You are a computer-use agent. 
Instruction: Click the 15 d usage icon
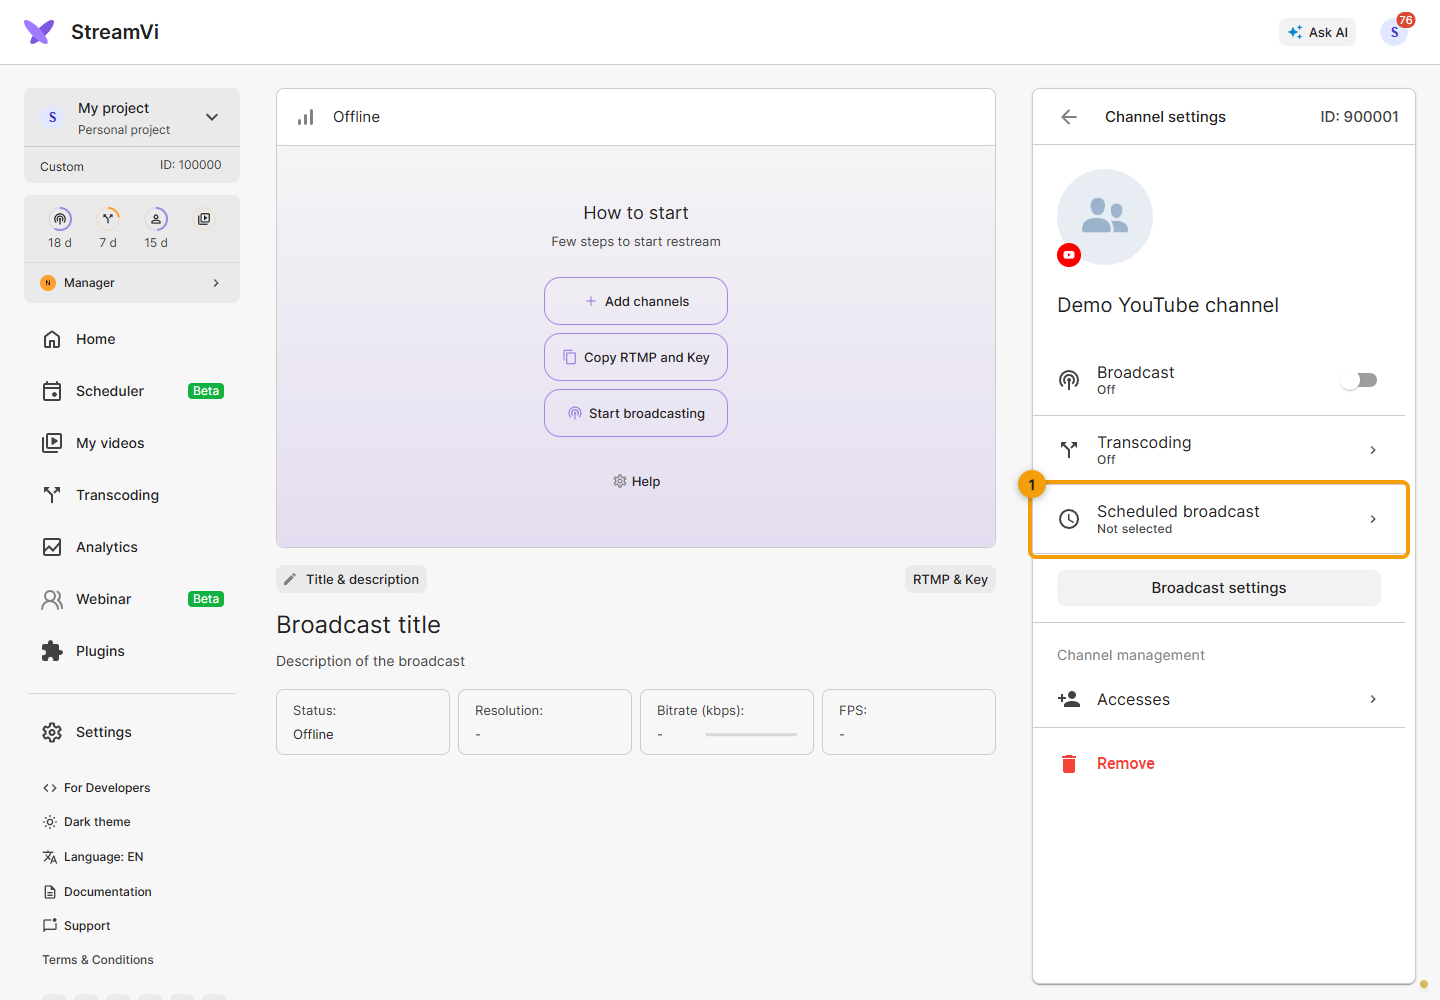tap(156, 219)
